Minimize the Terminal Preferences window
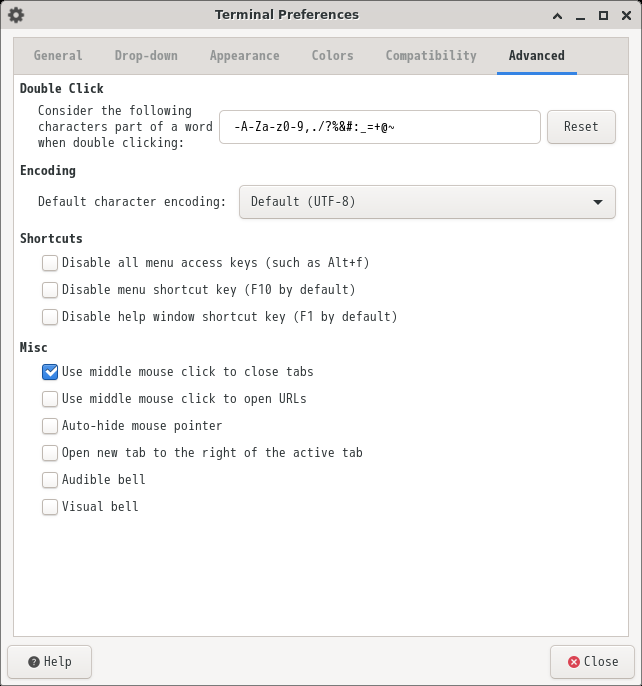Screen dimensions: 642x686 click(x=580, y=16)
